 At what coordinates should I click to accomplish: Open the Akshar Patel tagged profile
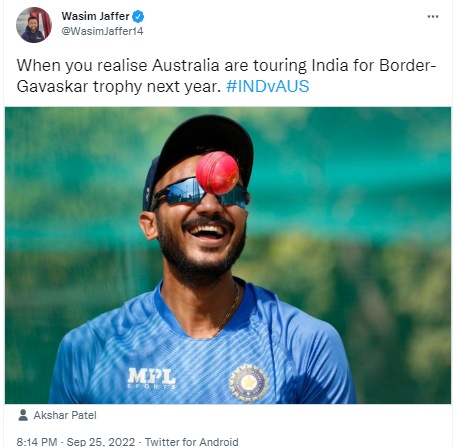pos(65,415)
